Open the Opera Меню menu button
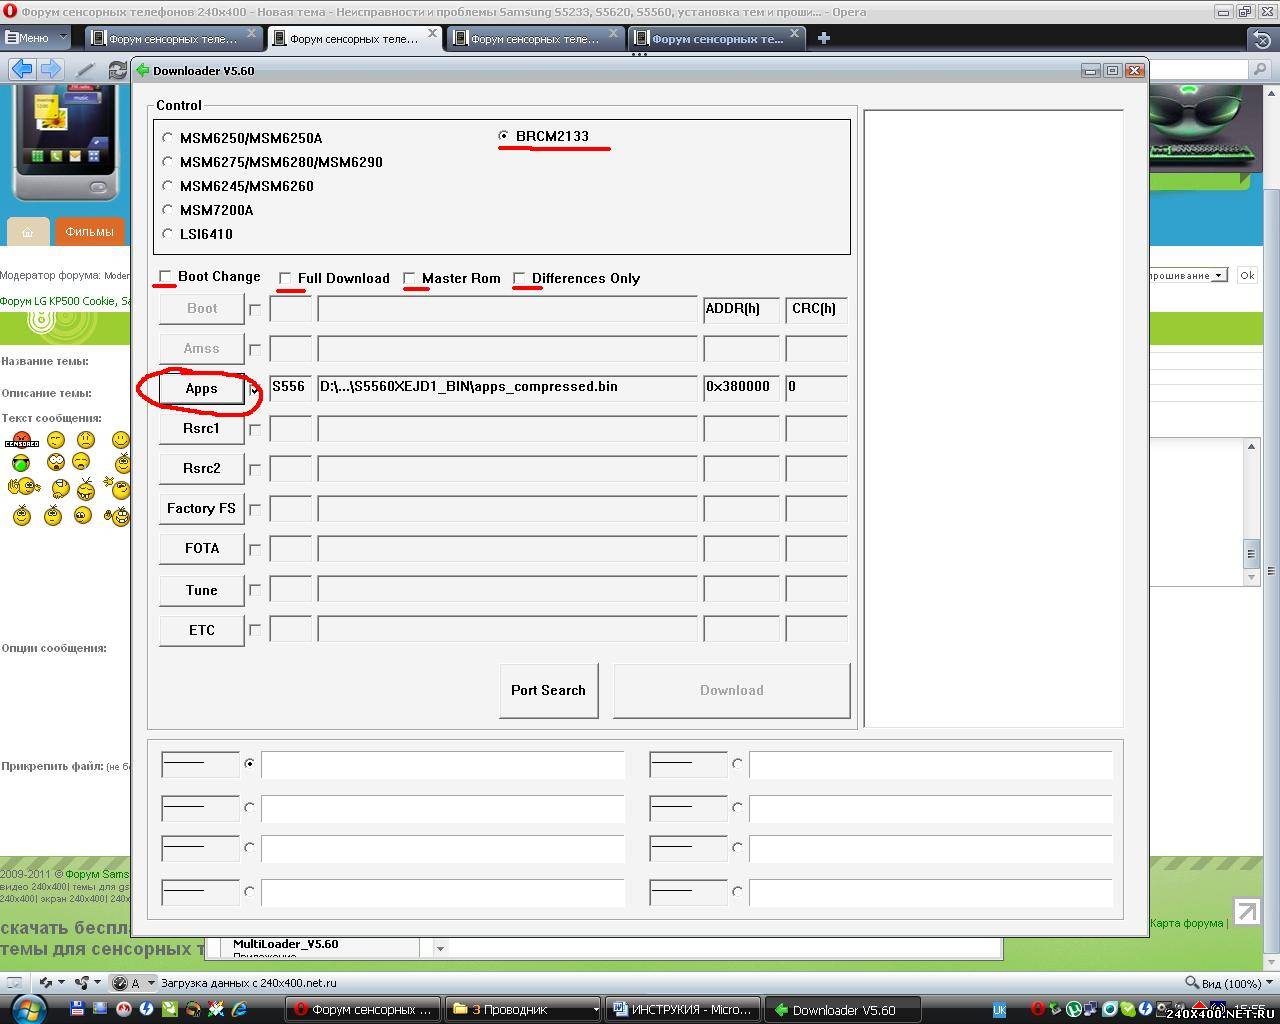 click(35, 38)
